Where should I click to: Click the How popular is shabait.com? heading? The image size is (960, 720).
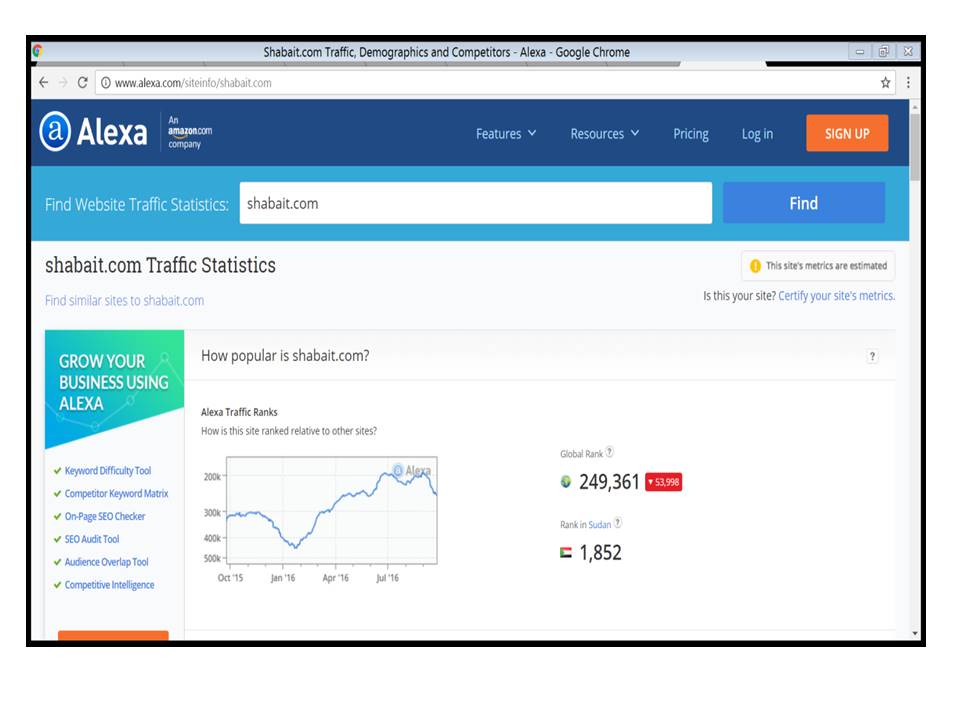[285, 356]
